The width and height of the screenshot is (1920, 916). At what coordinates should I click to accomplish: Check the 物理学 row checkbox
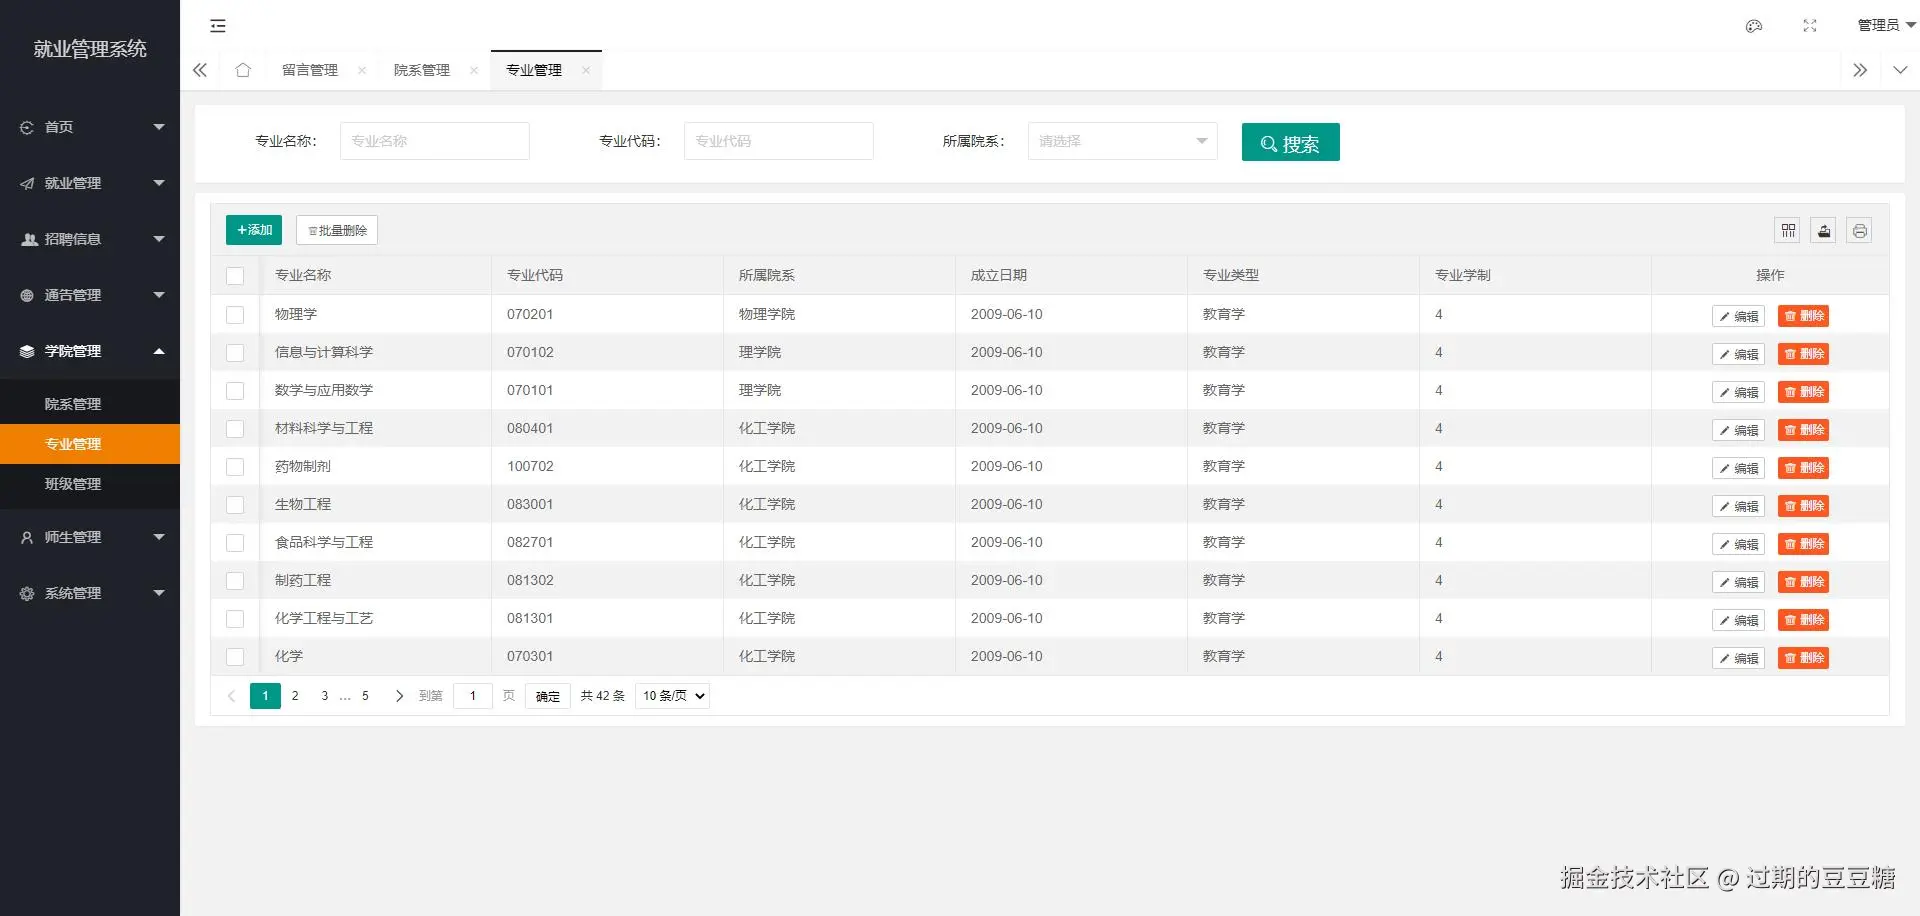pyautogui.click(x=235, y=315)
